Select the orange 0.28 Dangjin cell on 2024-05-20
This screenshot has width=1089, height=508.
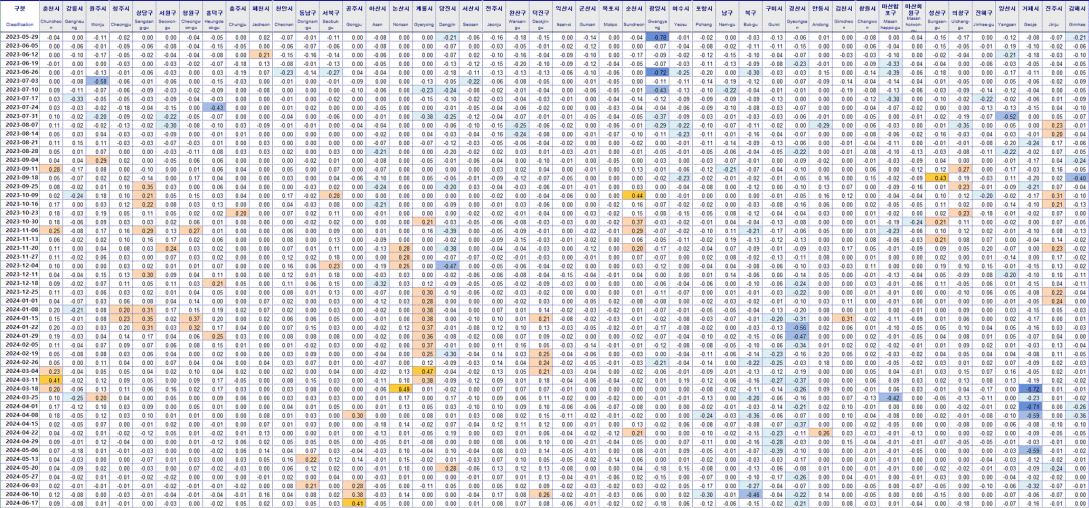[x=449, y=467]
